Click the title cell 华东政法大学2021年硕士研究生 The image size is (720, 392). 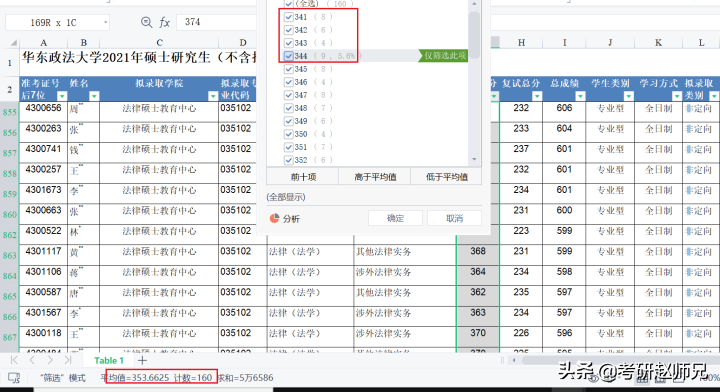point(138,58)
